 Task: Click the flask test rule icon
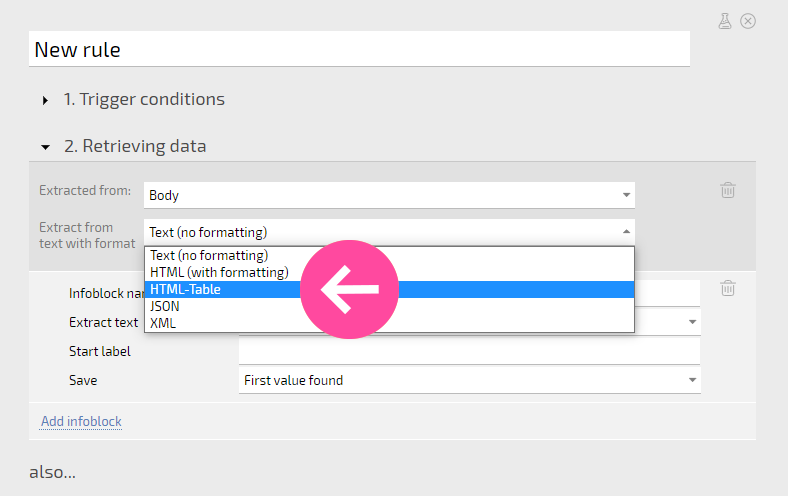725,21
